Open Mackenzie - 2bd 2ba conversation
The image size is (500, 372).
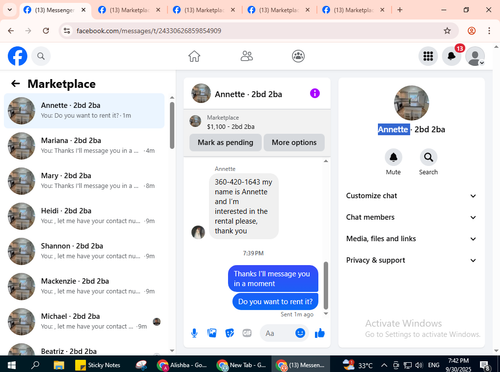(84, 286)
